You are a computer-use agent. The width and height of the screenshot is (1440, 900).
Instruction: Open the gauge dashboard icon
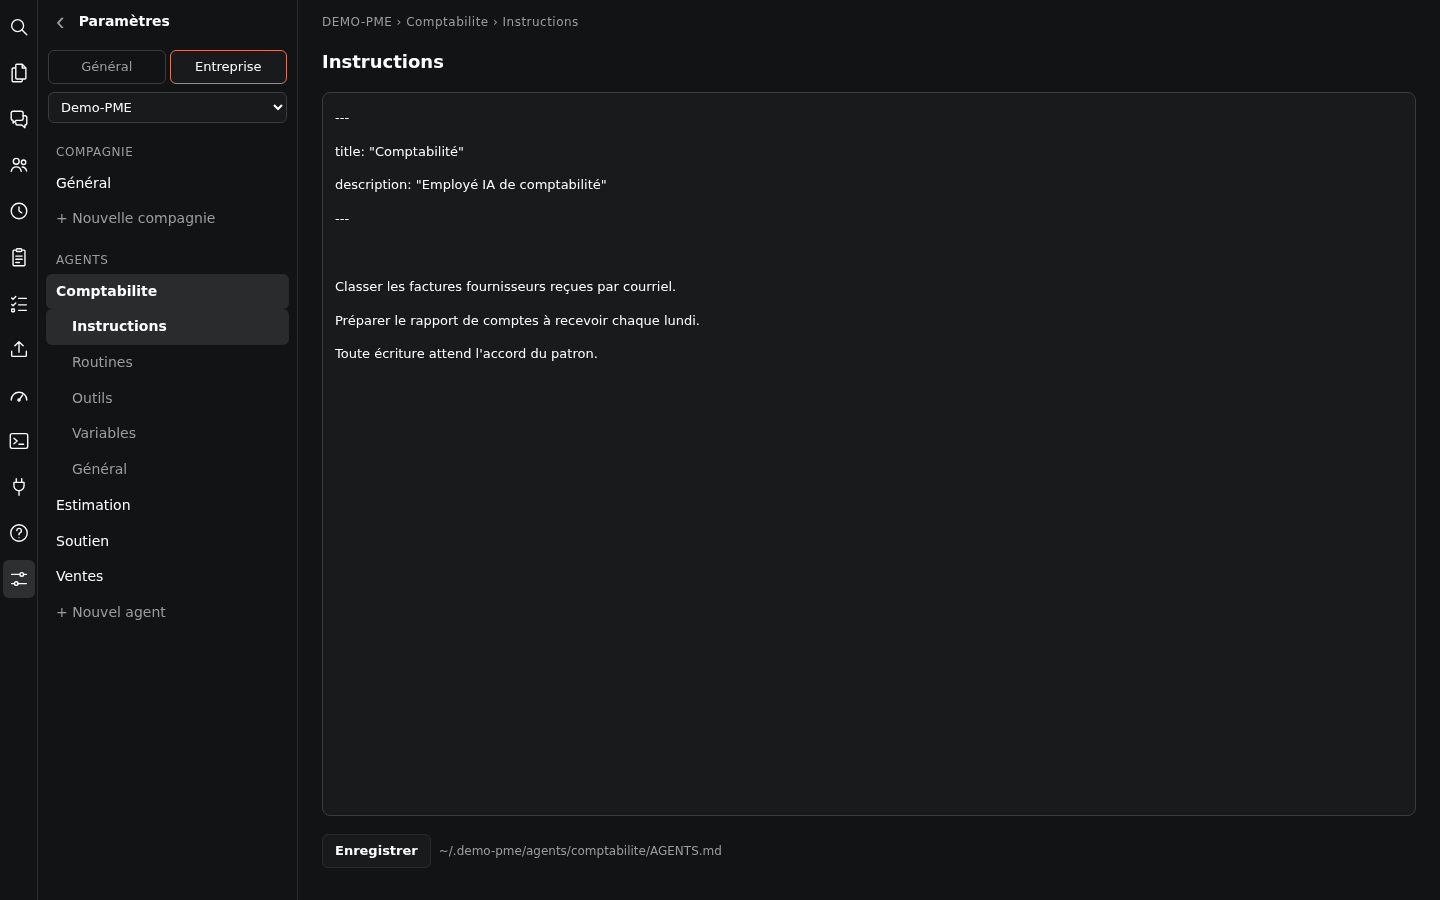[x=19, y=395]
